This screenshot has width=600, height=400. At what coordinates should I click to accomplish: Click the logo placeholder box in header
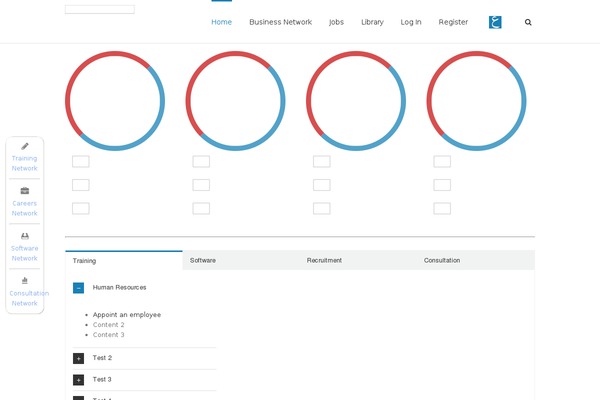tap(100, 9)
